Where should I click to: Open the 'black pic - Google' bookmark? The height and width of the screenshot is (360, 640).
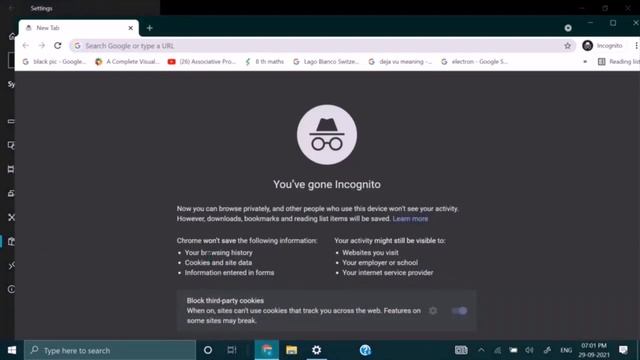(x=54, y=62)
